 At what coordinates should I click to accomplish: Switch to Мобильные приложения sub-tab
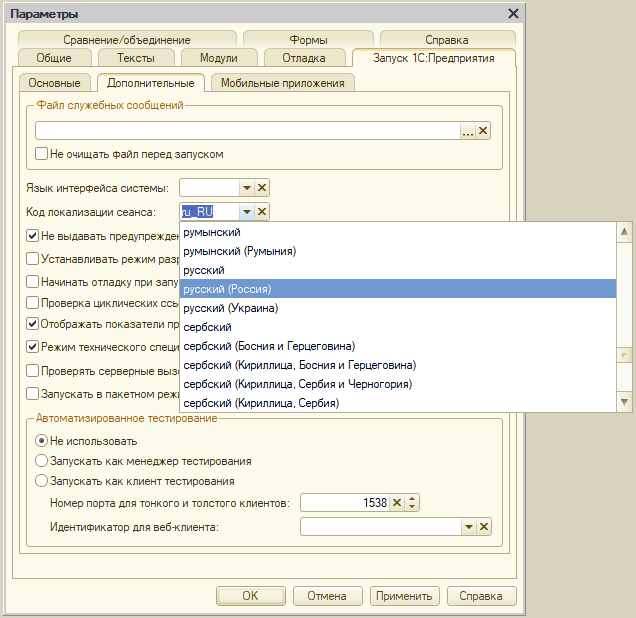[x=283, y=83]
